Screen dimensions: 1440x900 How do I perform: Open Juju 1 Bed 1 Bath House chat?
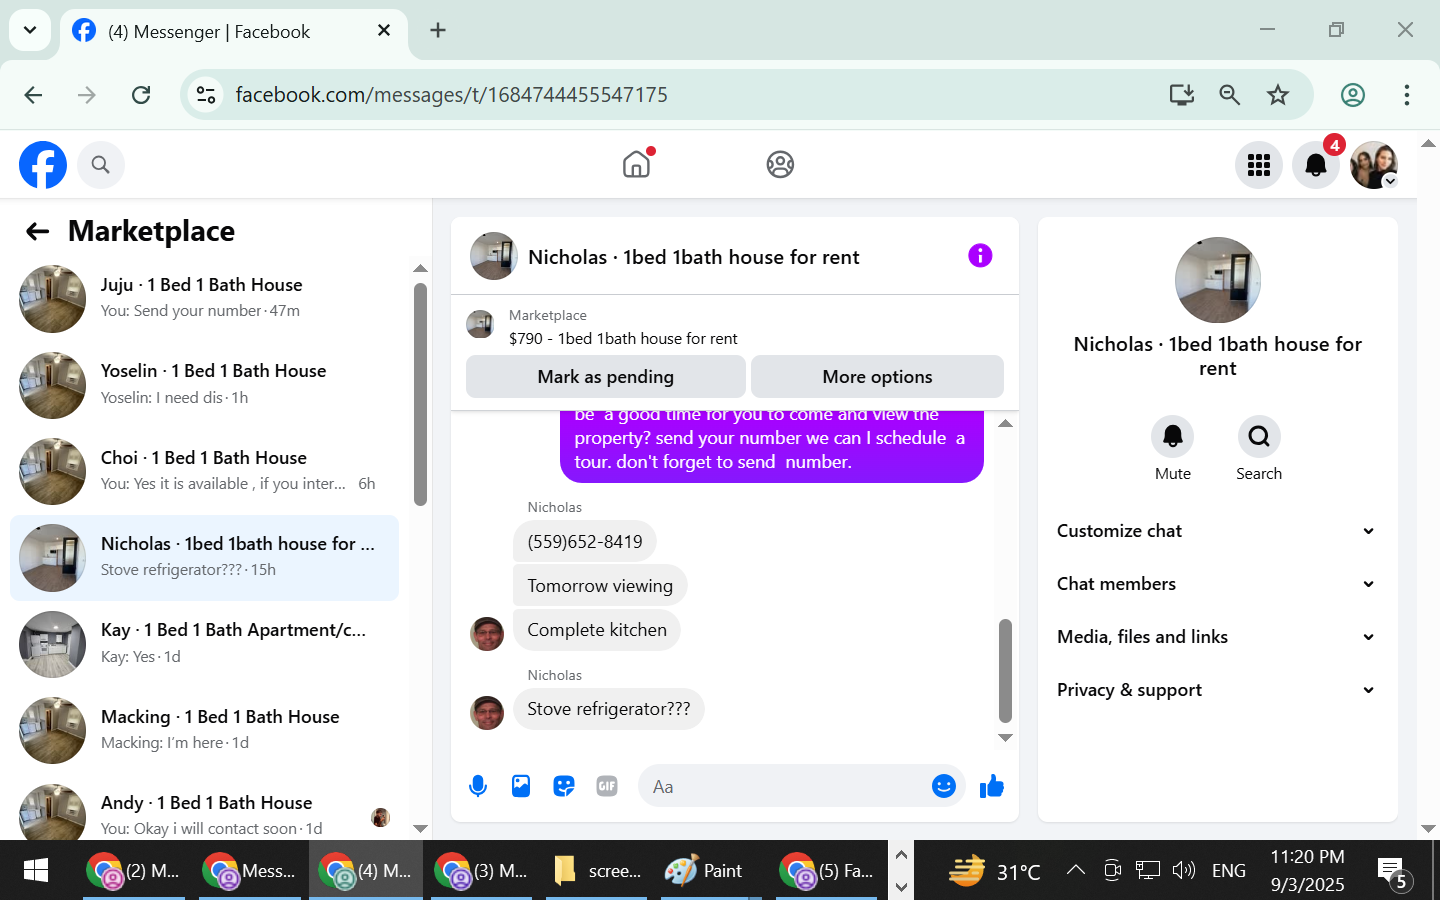(204, 298)
